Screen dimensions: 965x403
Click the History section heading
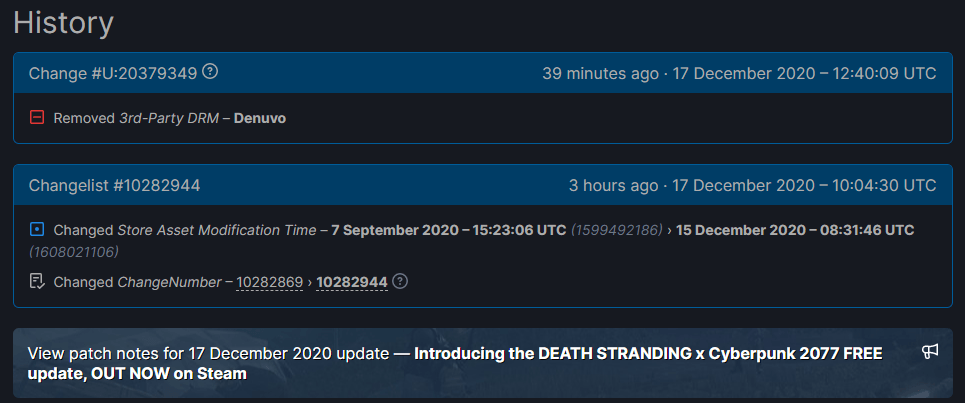[x=63, y=22]
